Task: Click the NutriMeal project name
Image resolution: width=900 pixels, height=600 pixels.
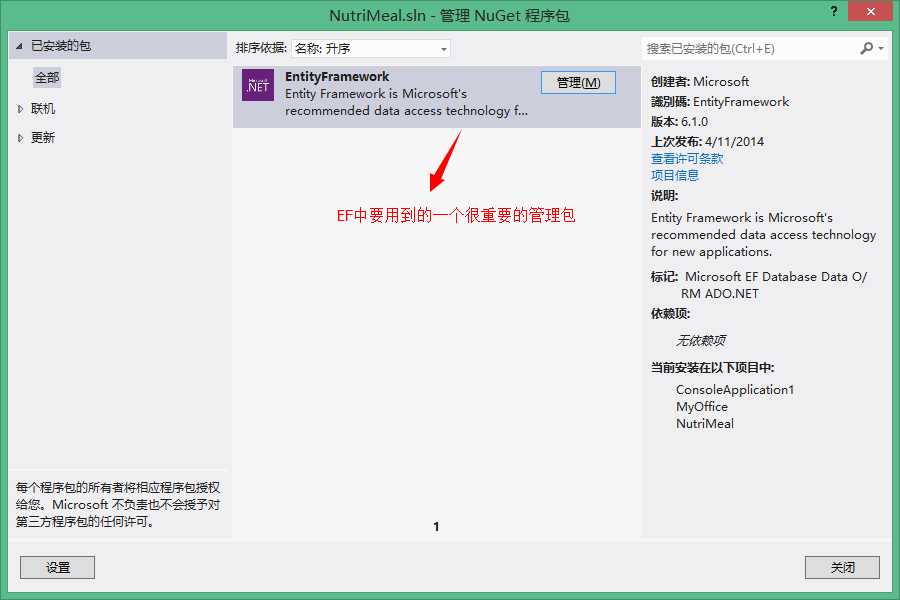Action: 705,424
